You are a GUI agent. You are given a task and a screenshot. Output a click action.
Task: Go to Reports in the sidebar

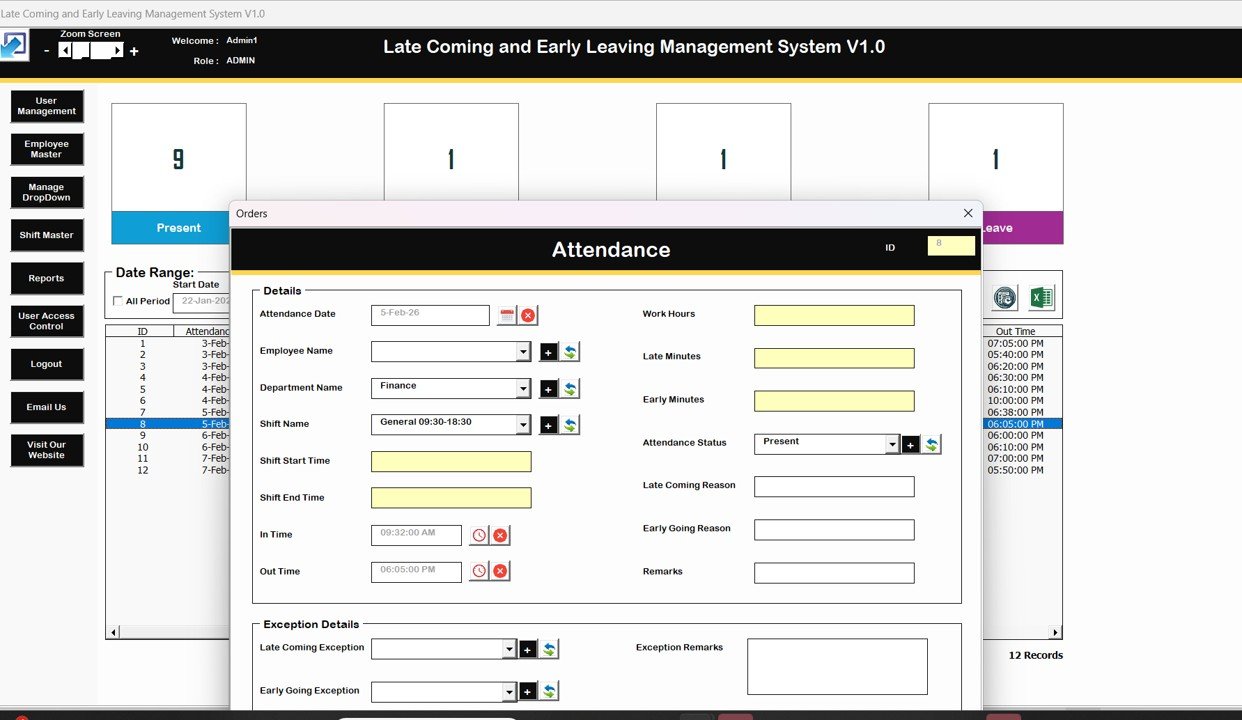pyautogui.click(x=47, y=278)
